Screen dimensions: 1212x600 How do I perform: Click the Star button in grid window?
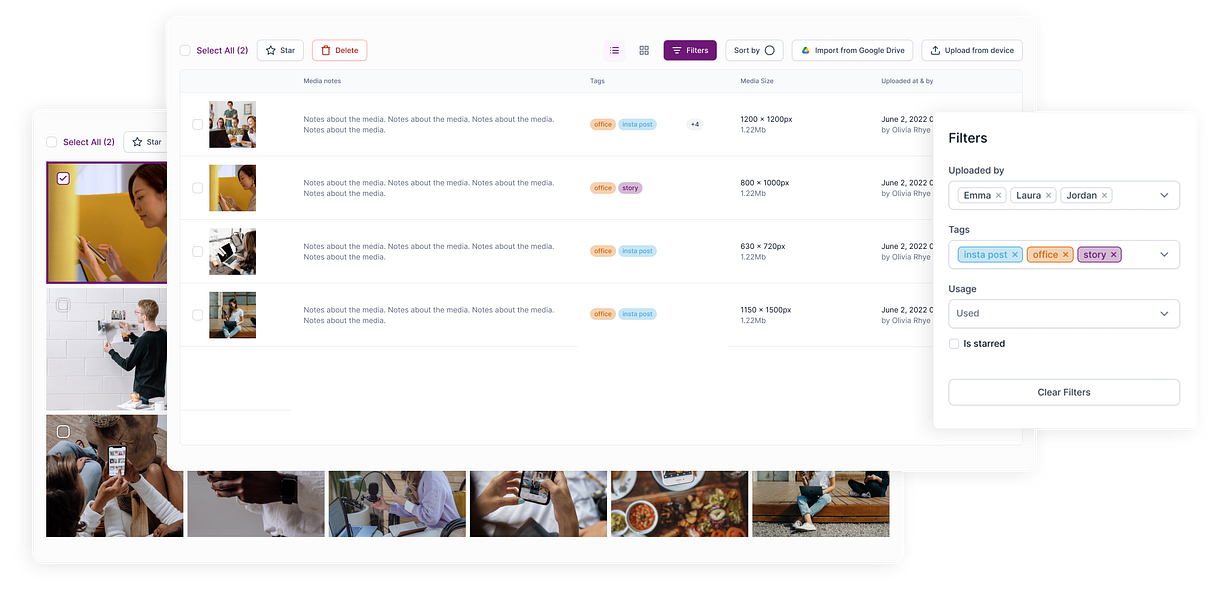pos(146,142)
